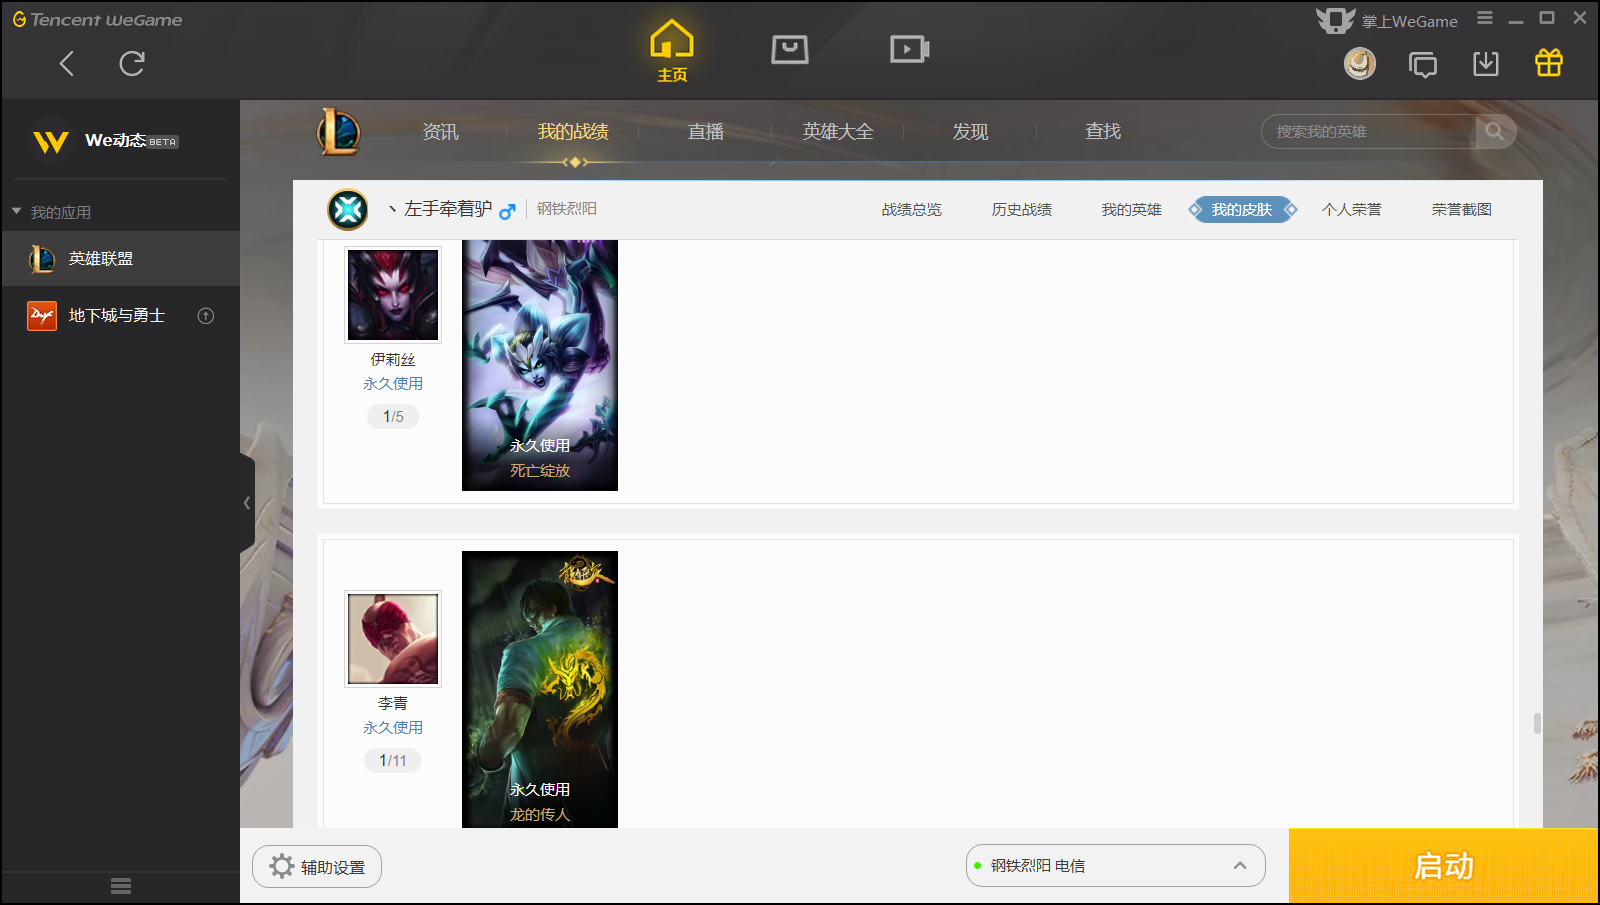Open the hamburger main menu
This screenshot has height=905, width=1600.
1485,18
